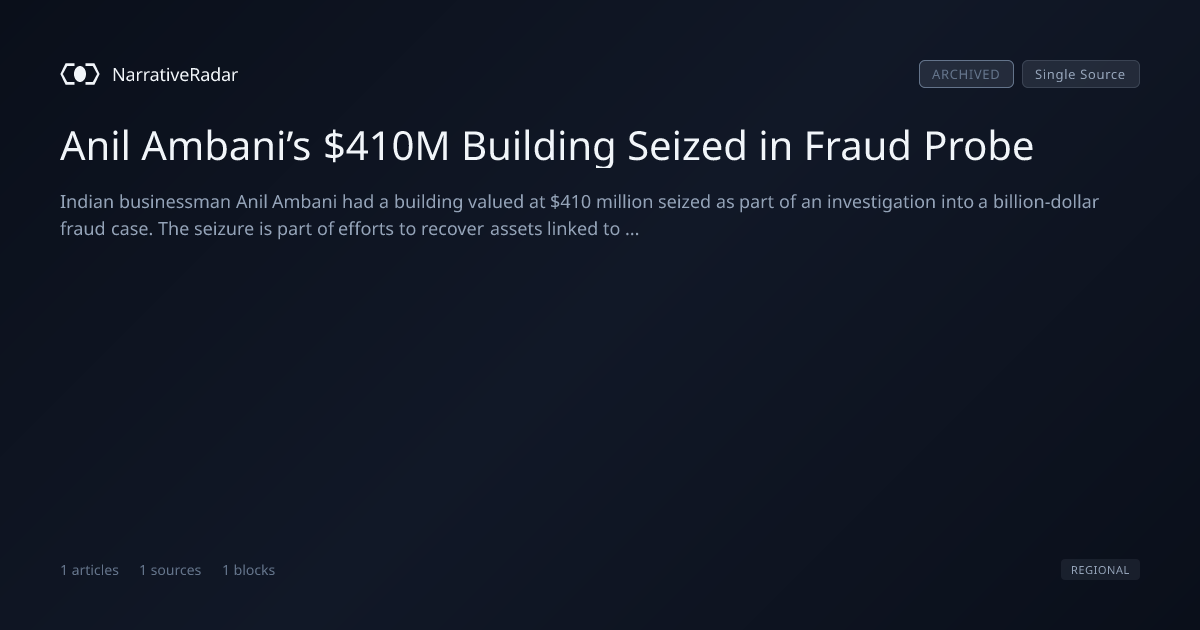Open the NarrativeRadar brand name link
Viewport: 1200px width, 630px height.
click(175, 74)
